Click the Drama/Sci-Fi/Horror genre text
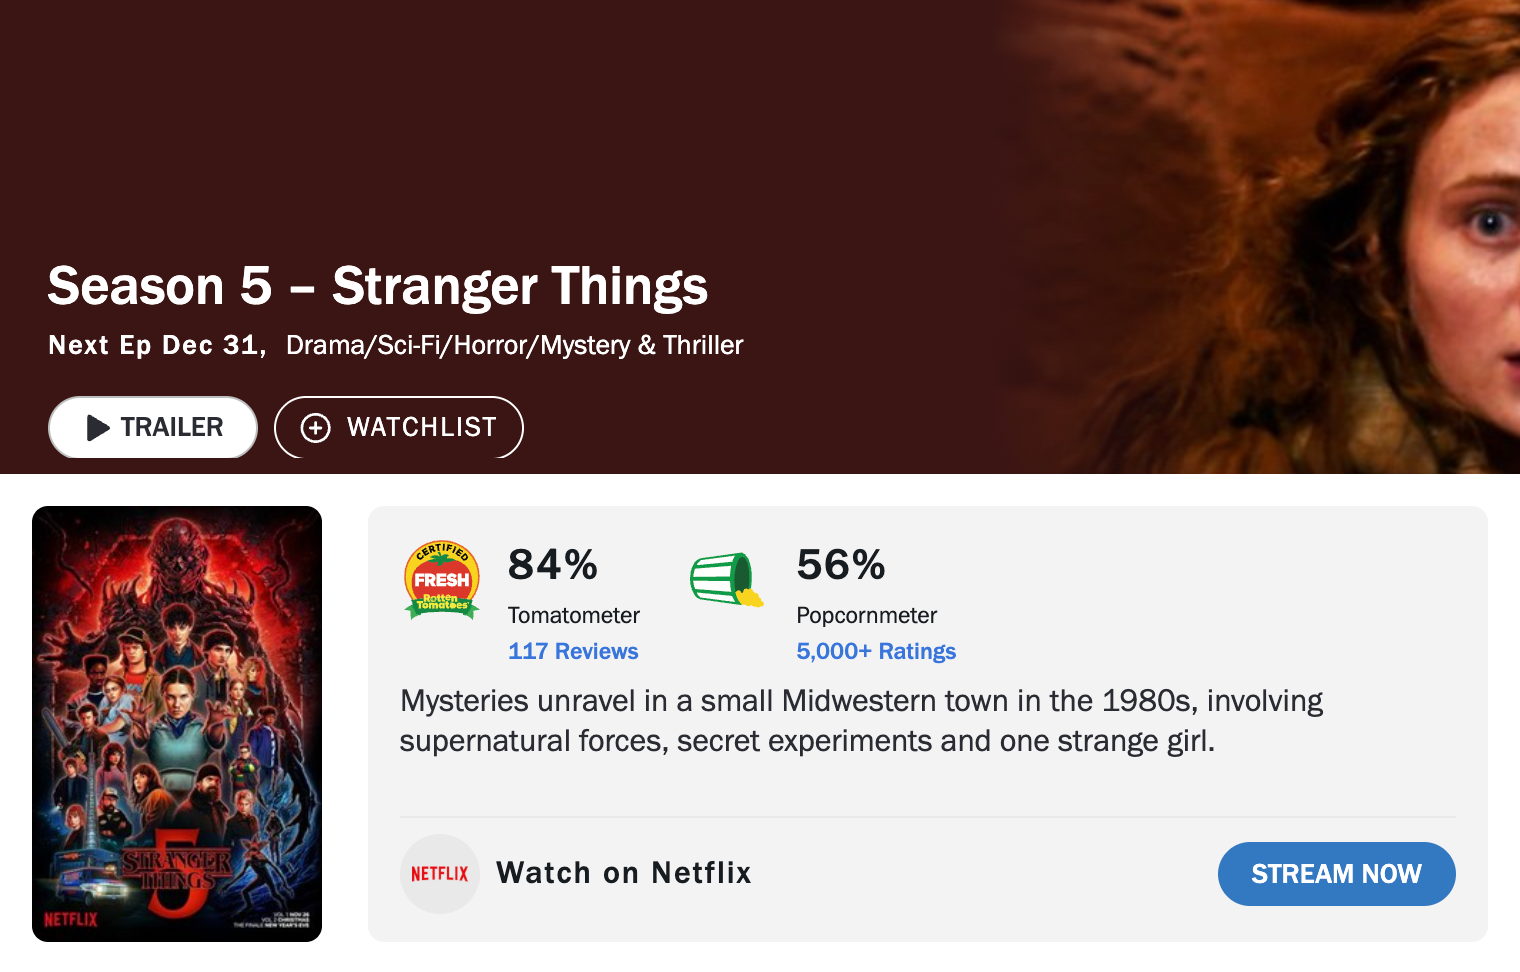 (514, 345)
